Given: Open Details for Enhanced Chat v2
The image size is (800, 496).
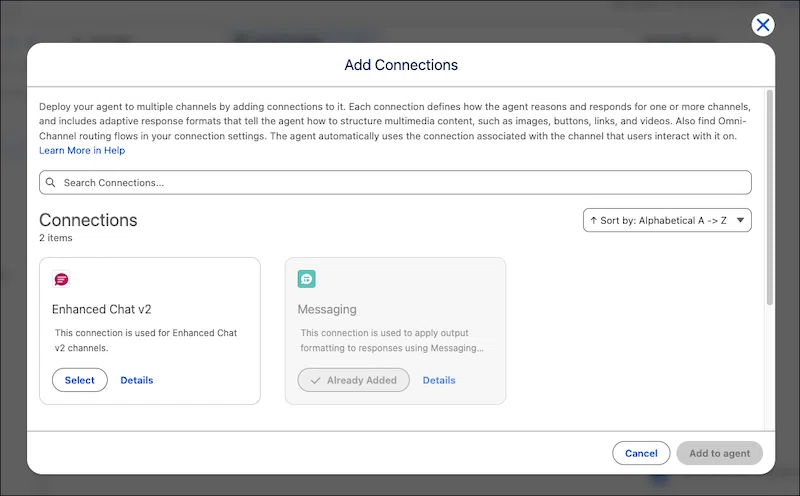Looking at the screenshot, I should [x=137, y=380].
